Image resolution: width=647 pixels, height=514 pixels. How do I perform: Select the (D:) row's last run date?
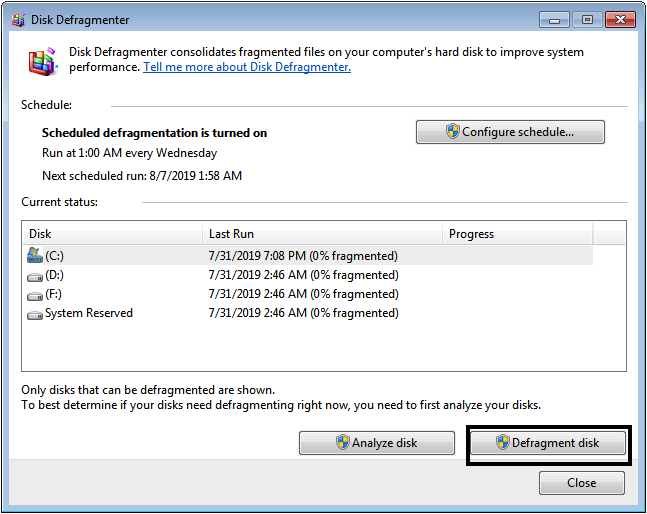tap(302, 275)
